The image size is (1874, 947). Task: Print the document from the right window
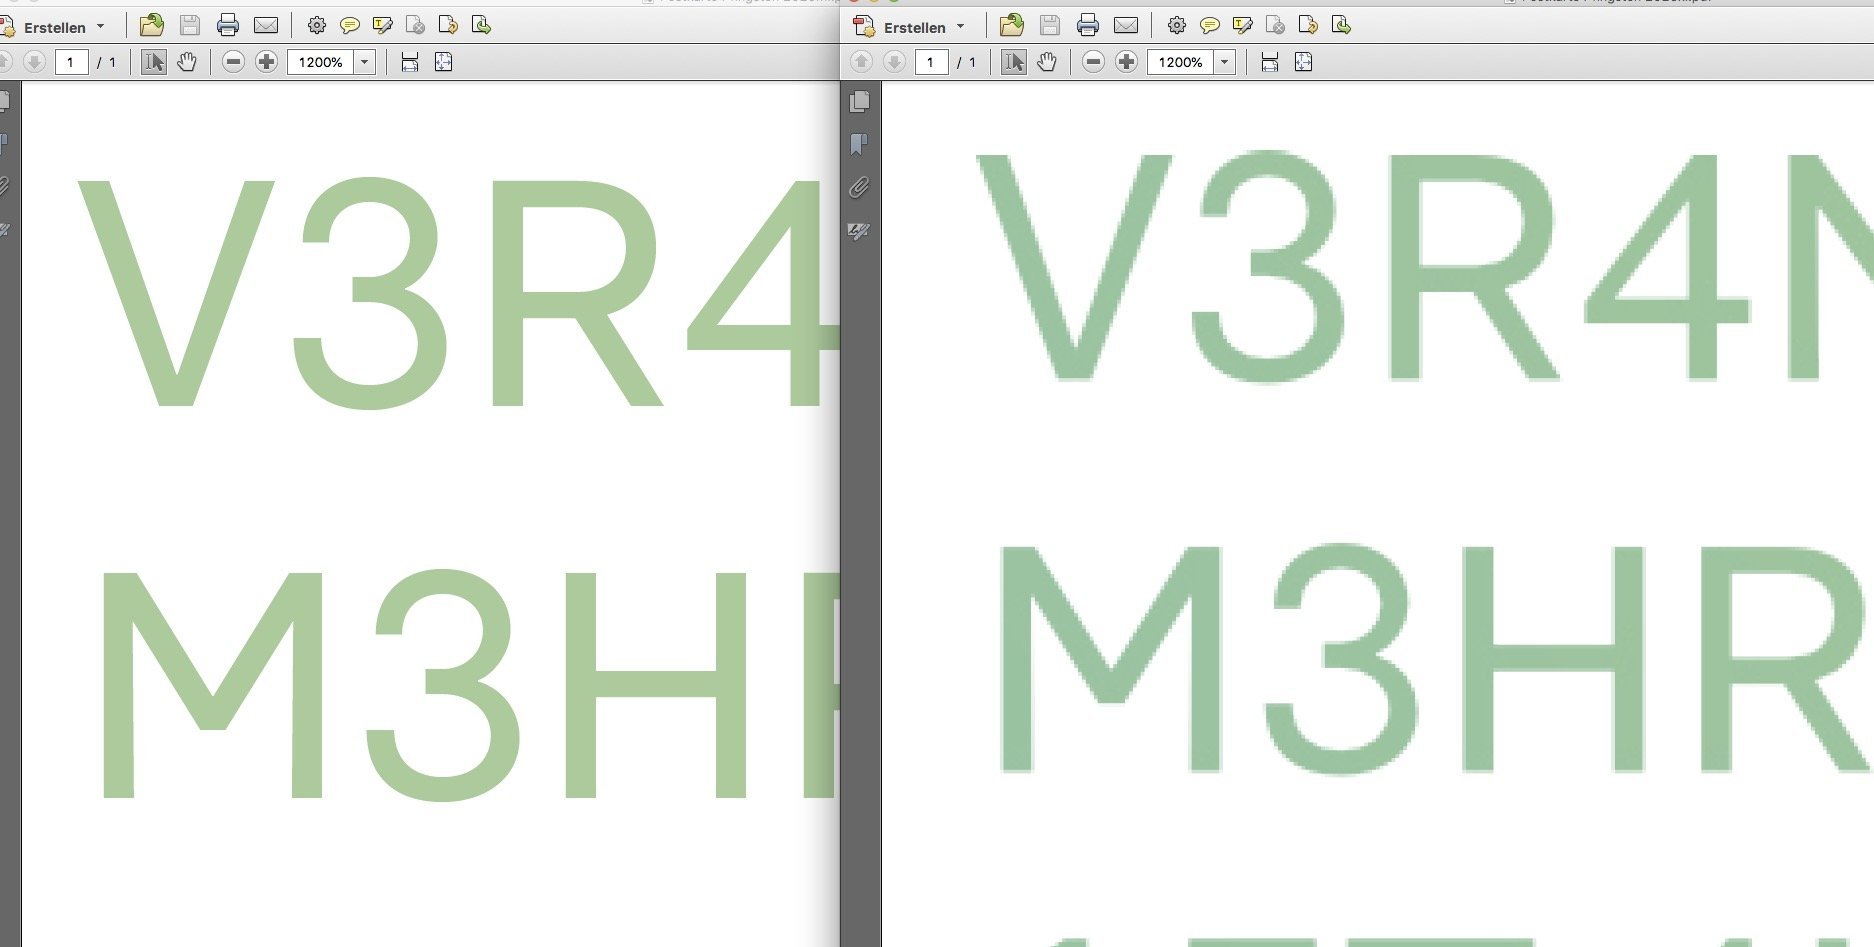tap(1088, 25)
